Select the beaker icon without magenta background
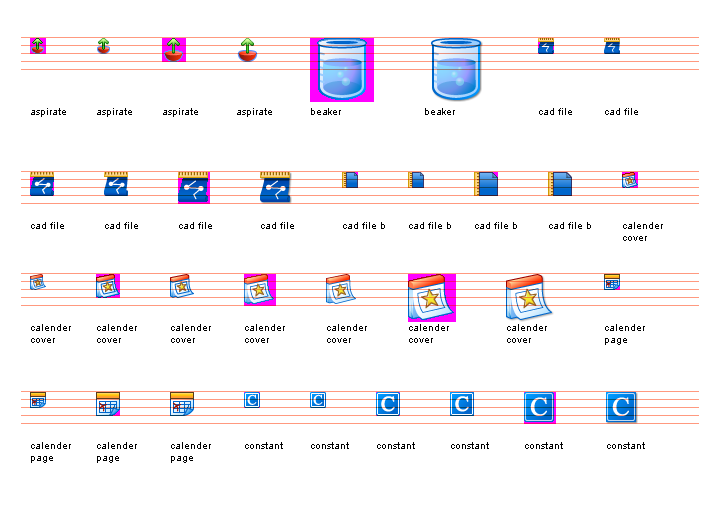Image resolution: width=720 pixels, height=515 pixels. pos(456,70)
